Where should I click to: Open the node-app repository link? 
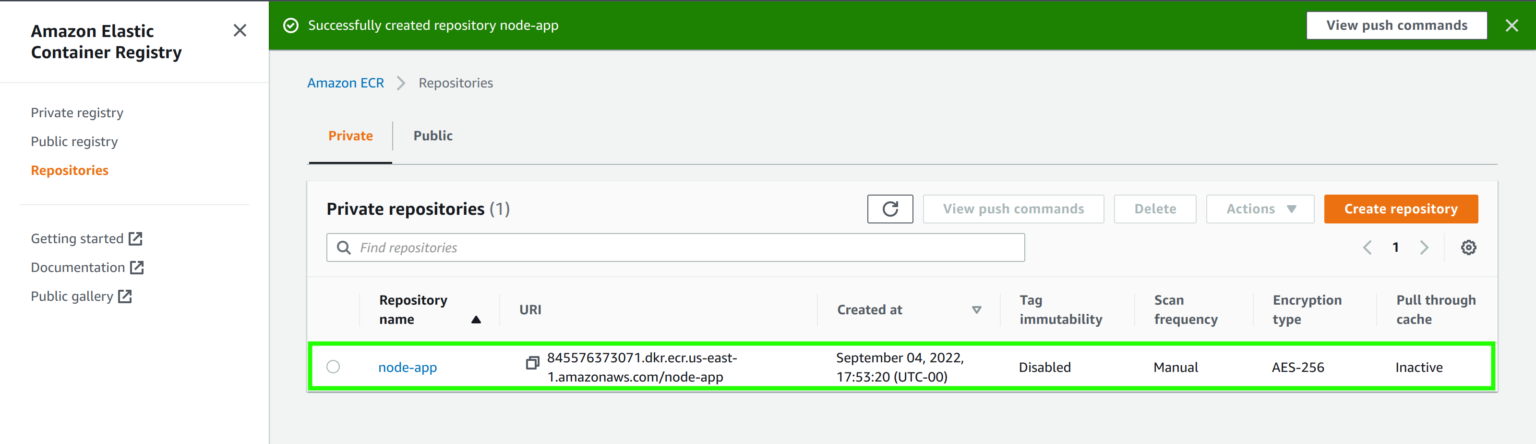407,368
